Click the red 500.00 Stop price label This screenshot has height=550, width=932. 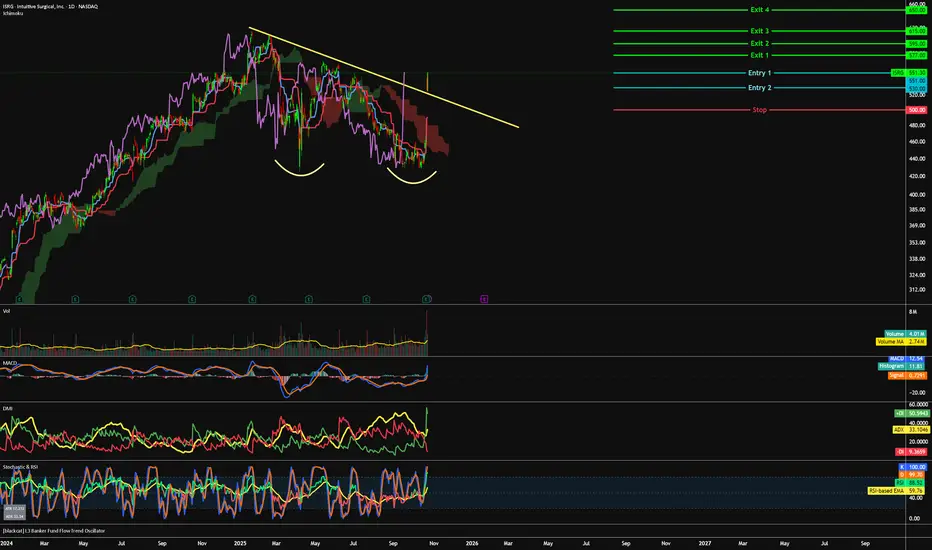tap(919, 109)
